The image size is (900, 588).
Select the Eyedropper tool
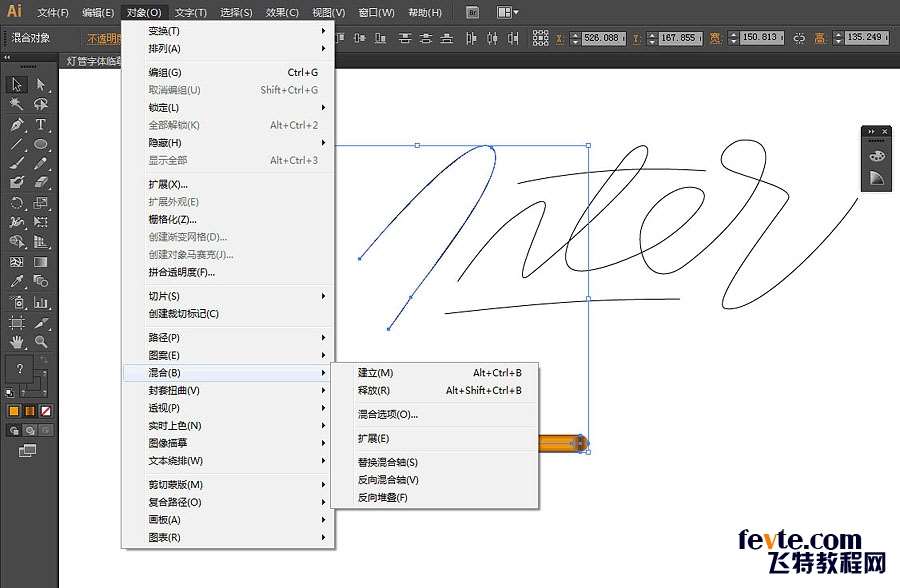17,281
